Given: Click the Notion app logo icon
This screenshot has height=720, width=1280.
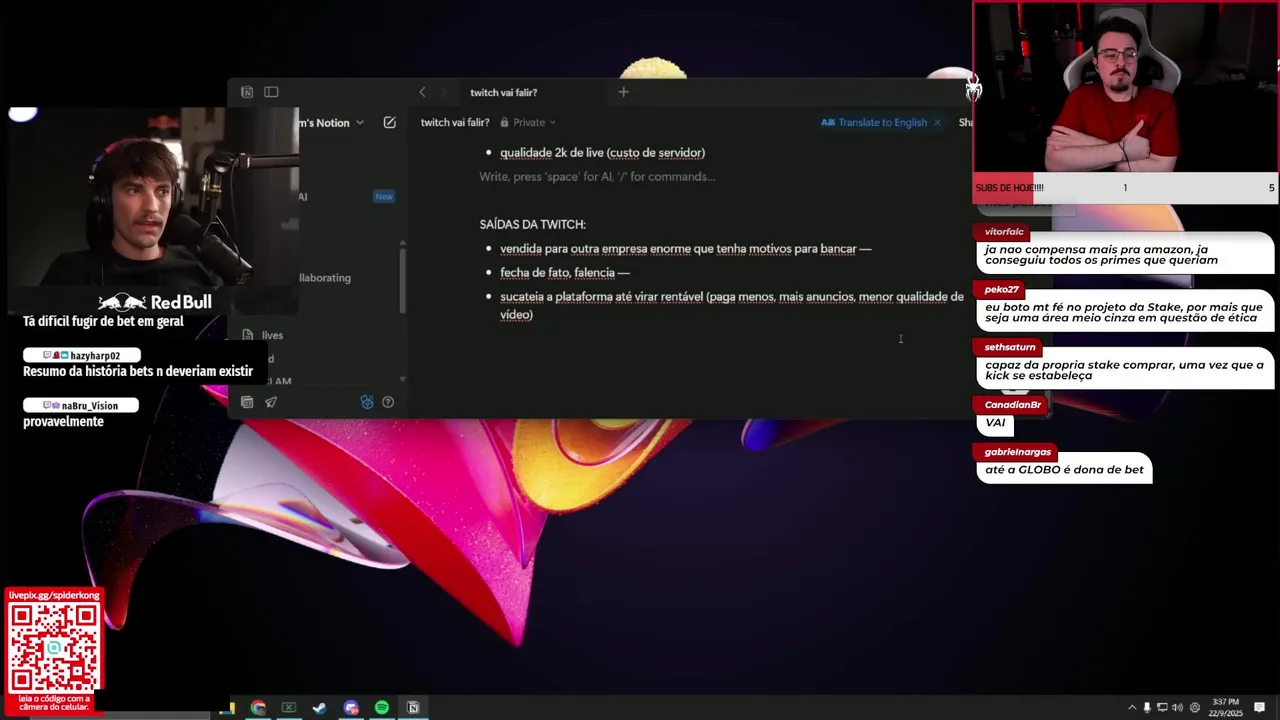Looking at the screenshot, I should 247,92.
